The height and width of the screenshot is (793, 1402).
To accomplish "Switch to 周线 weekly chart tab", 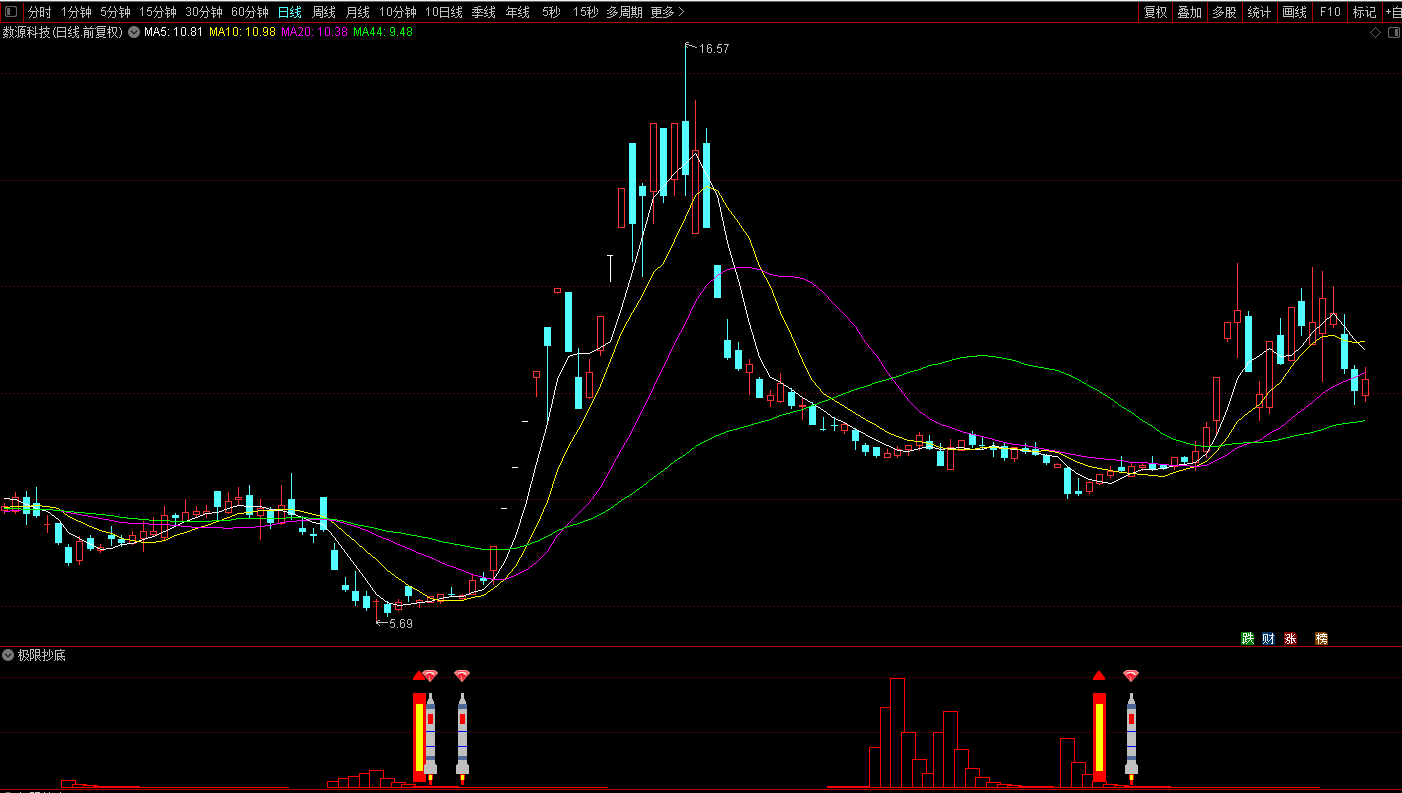I will pyautogui.click(x=324, y=12).
